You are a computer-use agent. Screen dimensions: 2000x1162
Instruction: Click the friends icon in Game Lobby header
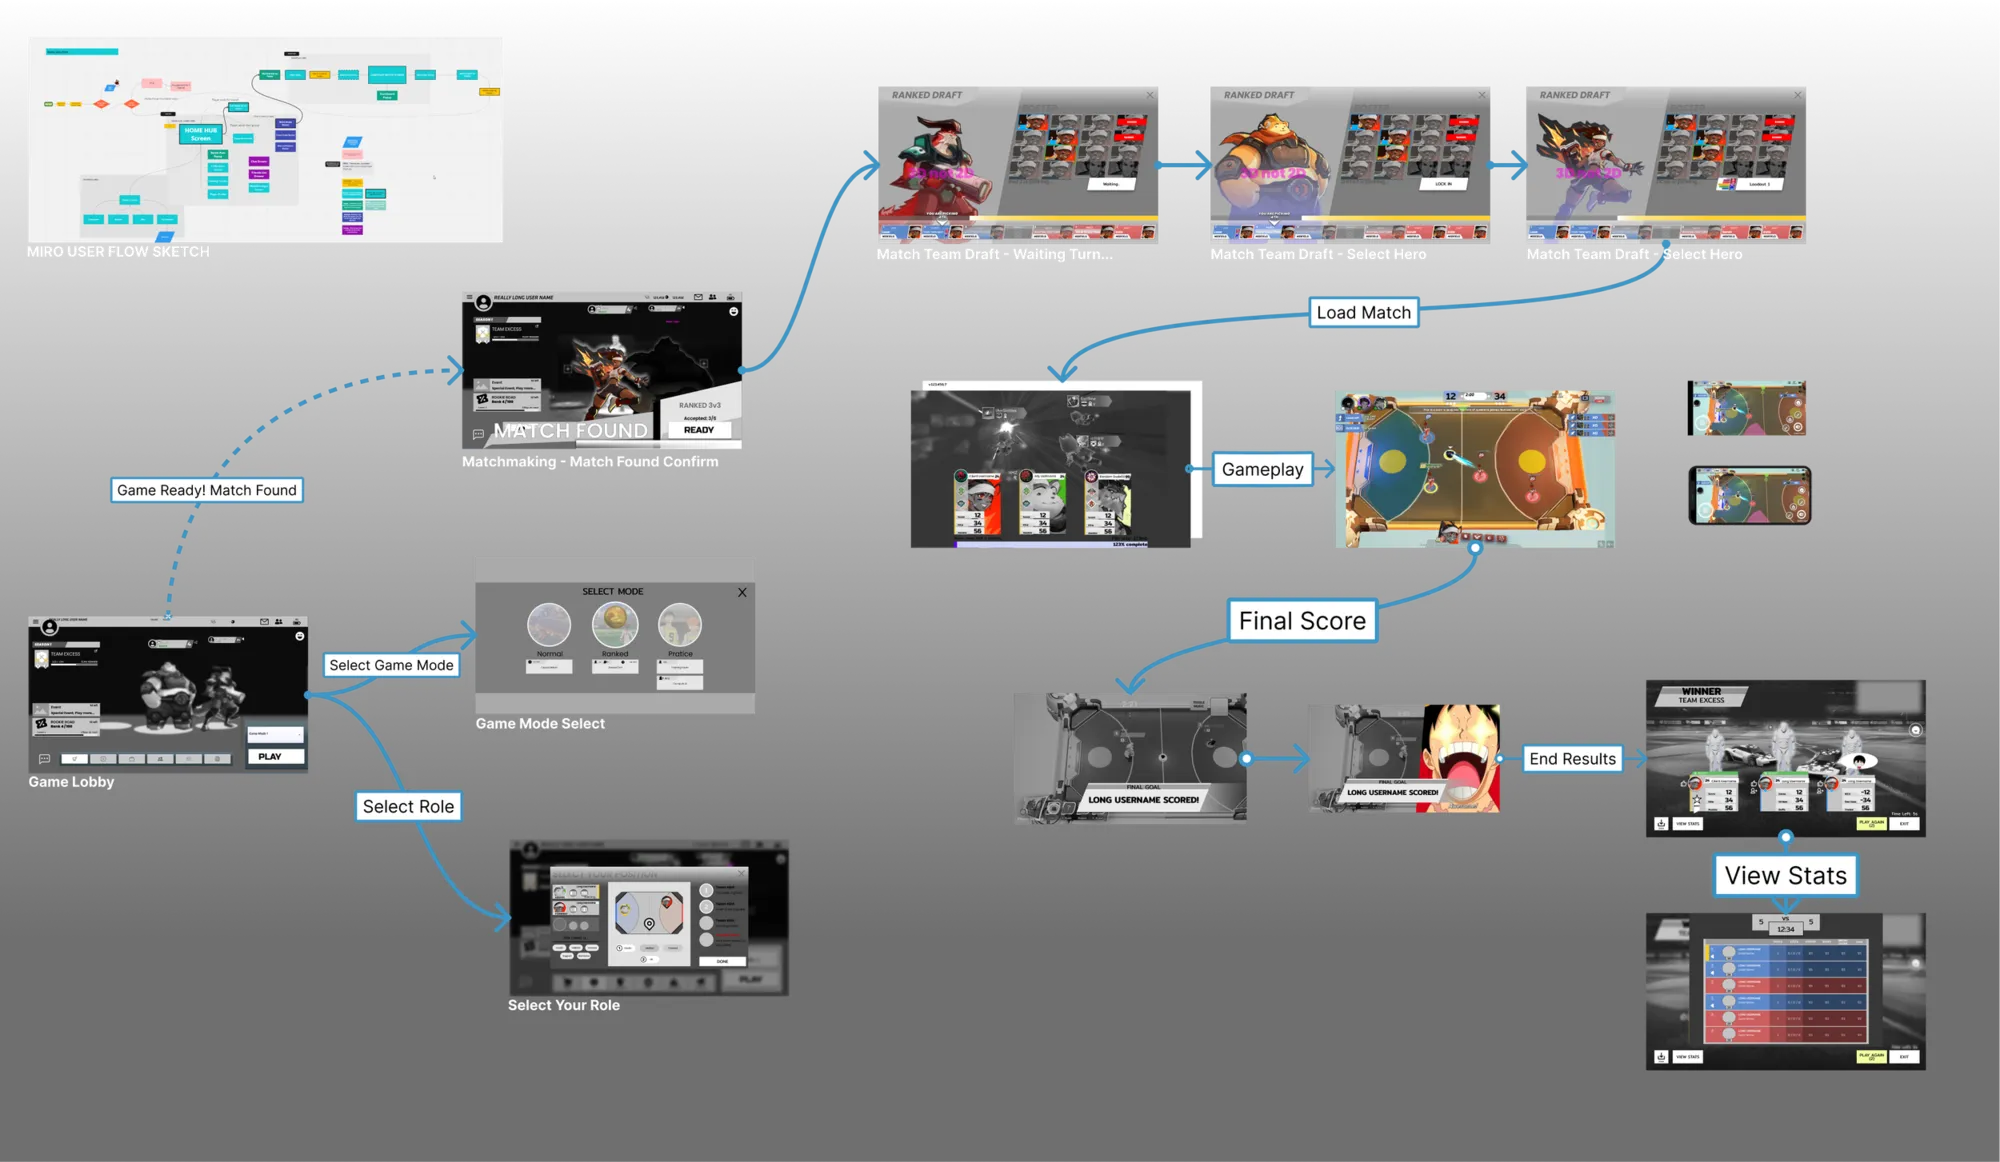tap(279, 621)
